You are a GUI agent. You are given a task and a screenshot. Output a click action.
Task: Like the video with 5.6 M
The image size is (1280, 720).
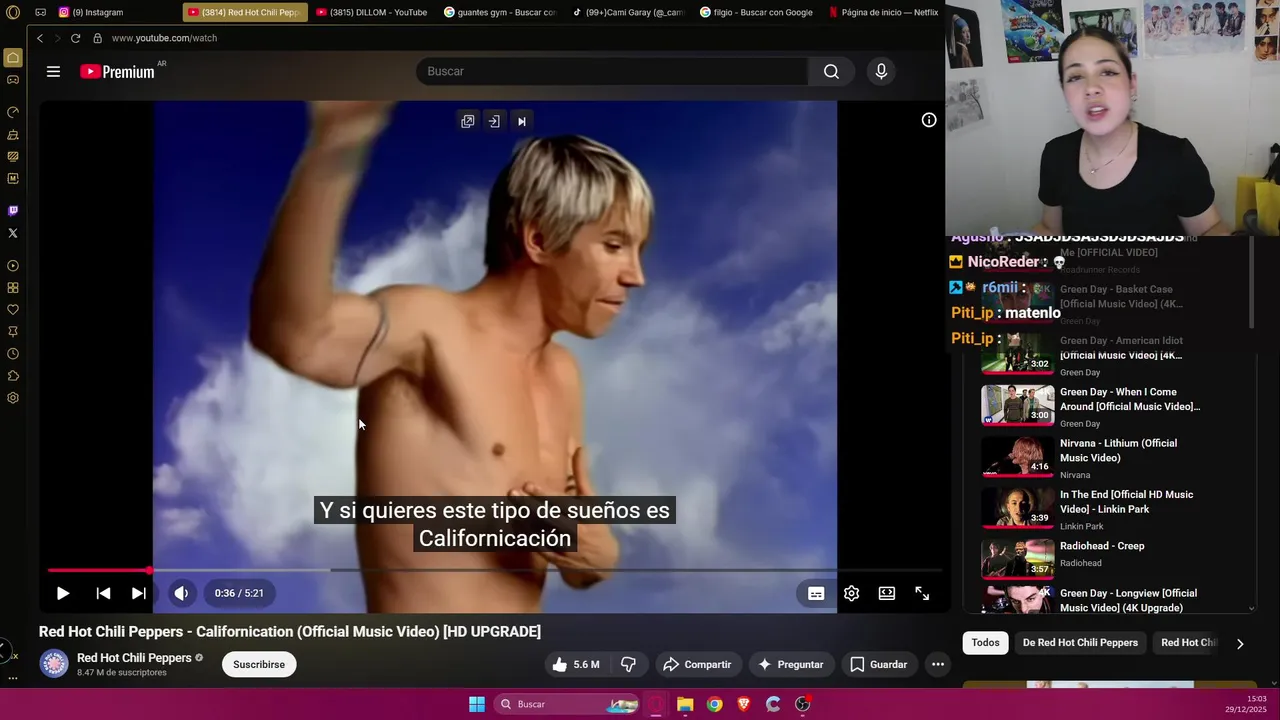pos(575,664)
